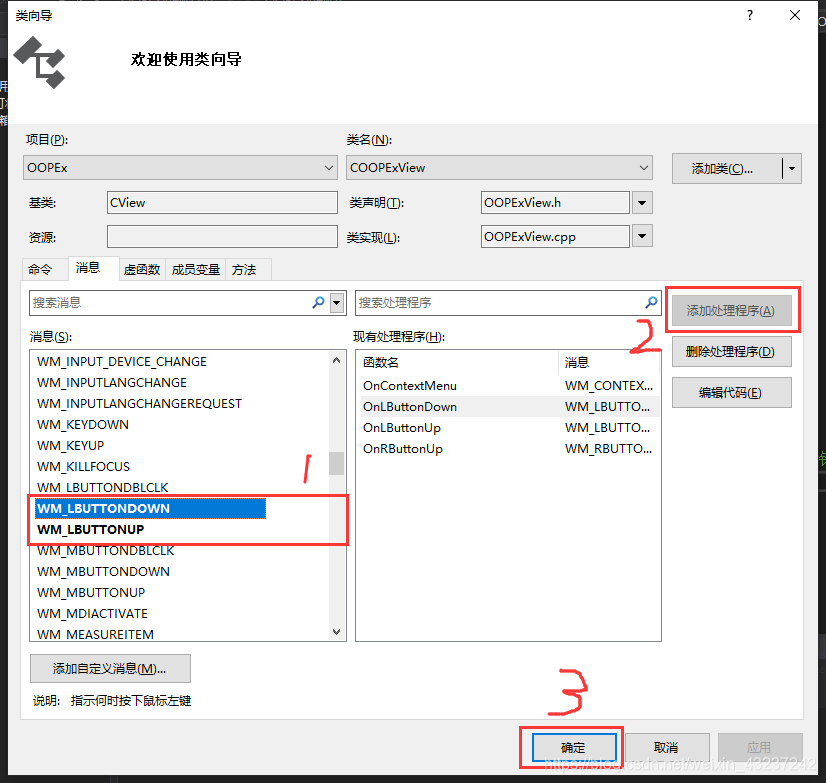Select WM_INPUTLANGCHANGE in the message list
This screenshot has width=826, height=783.
[112, 383]
